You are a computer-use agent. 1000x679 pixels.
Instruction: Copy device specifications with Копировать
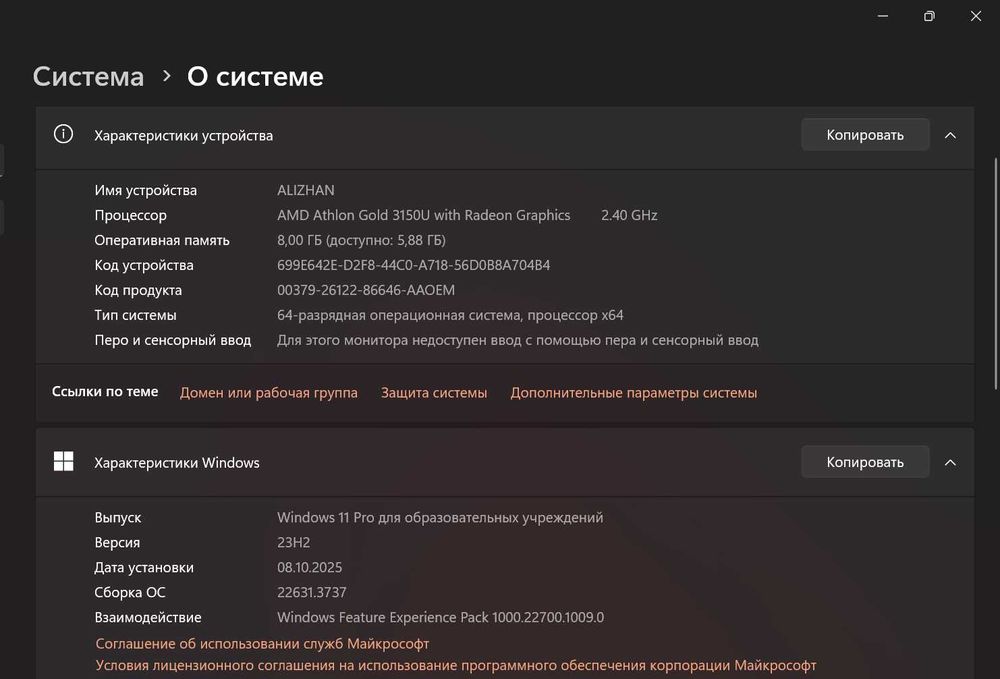click(x=864, y=135)
